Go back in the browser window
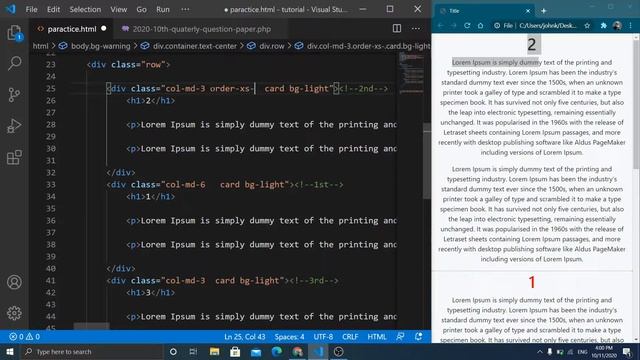The height and width of the screenshot is (360, 640). 440,25
